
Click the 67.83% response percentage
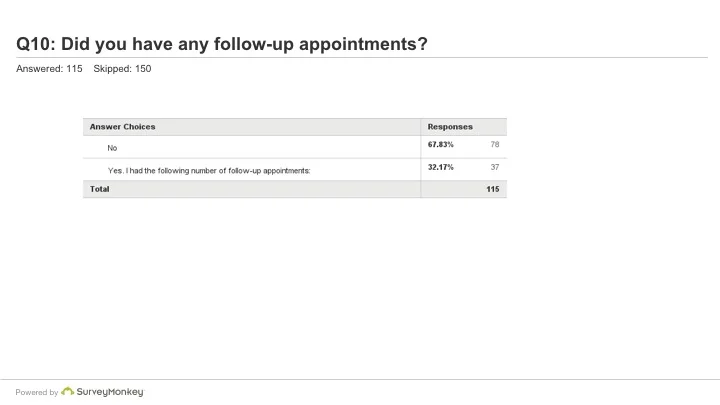(440, 144)
